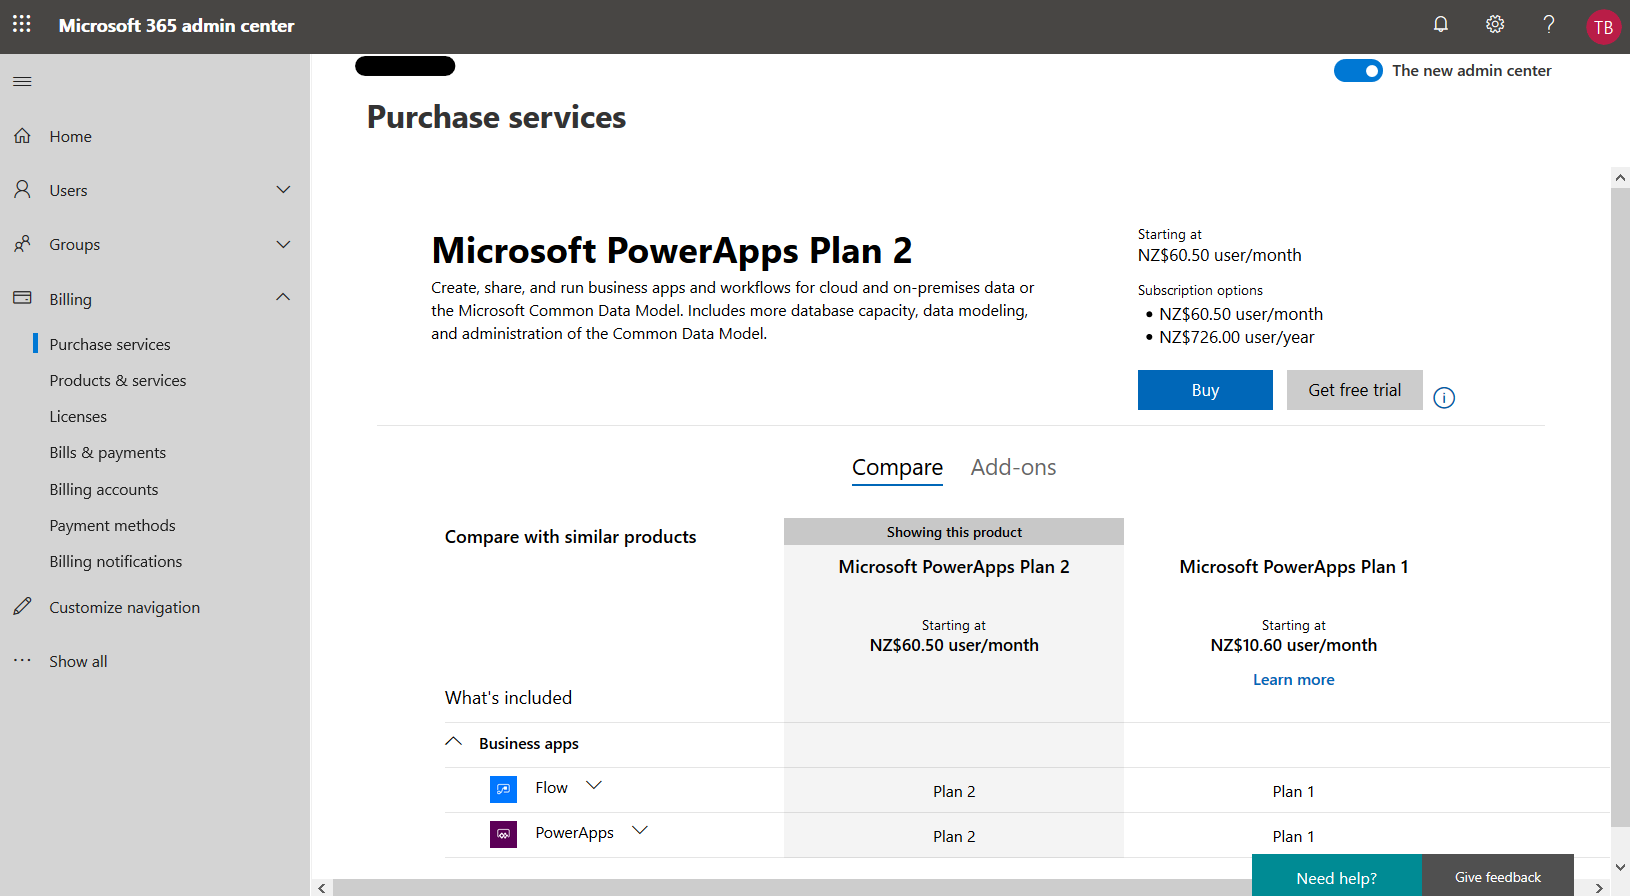1630x896 pixels.
Task: Click Give feedback
Action: [1498, 877]
